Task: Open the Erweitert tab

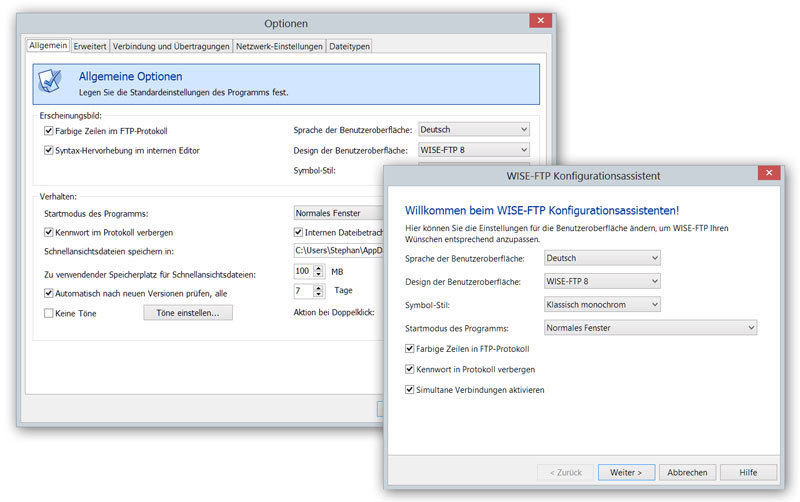Action: 90,46
